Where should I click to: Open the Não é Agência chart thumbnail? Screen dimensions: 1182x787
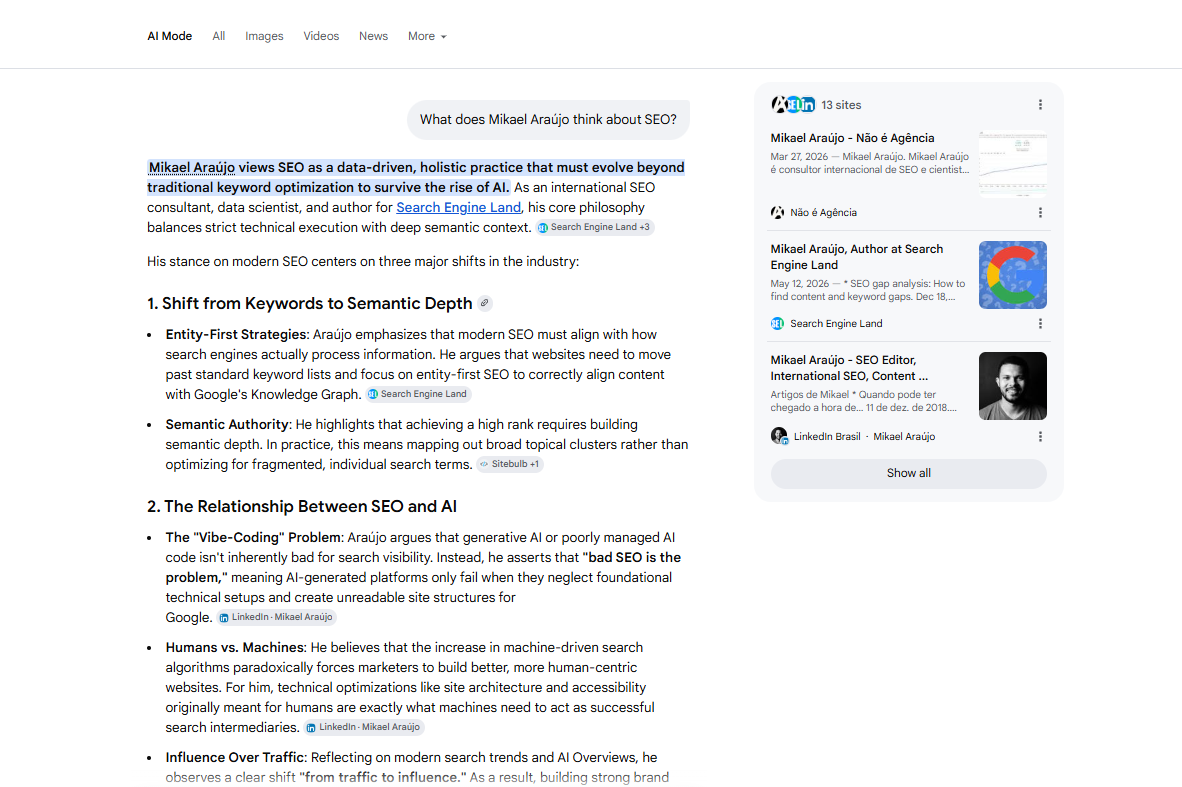coord(1012,164)
